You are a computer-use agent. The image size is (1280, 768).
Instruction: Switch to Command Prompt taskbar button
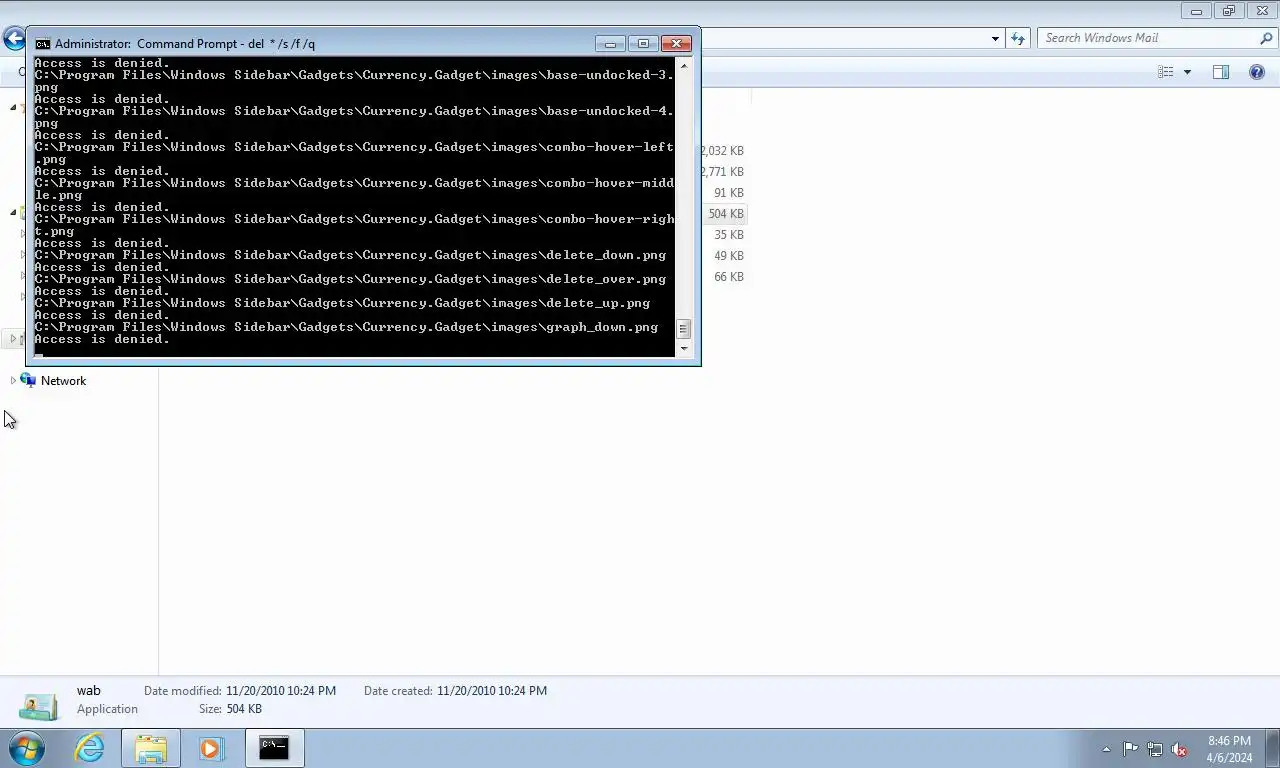[x=274, y=748]
